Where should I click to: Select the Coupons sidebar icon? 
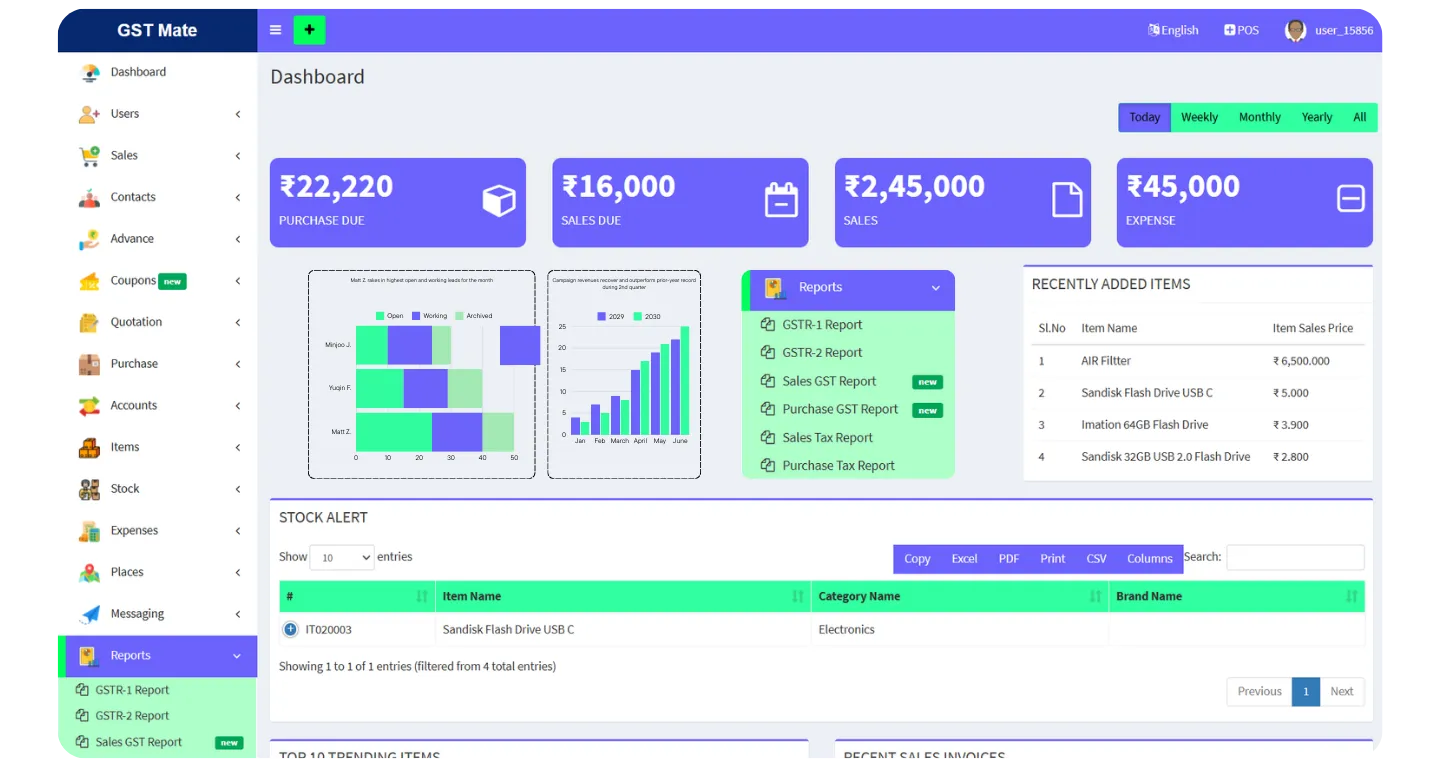click(x=89, y=280)
